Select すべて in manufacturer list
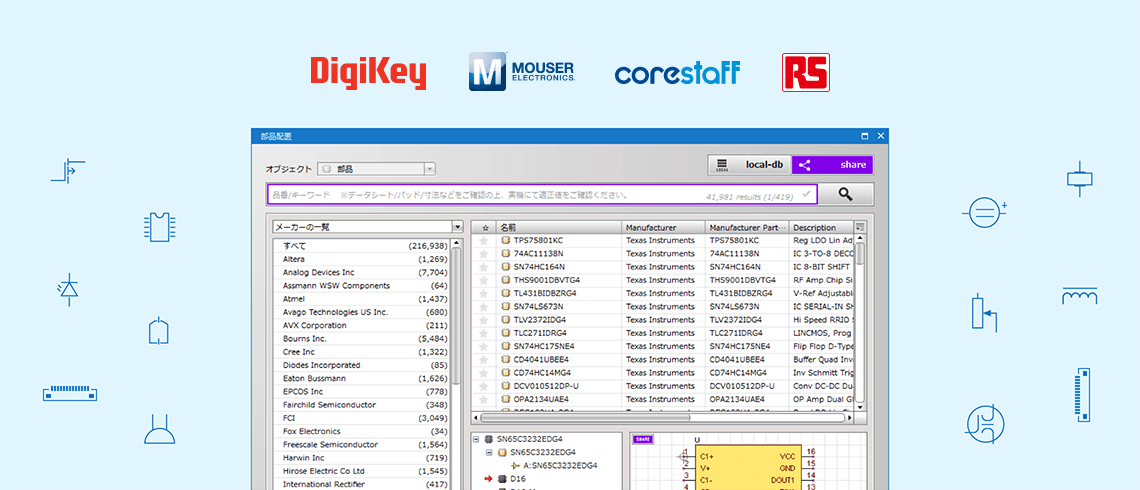The width and height of the screenshot is (1140, 490). point(362,246)
